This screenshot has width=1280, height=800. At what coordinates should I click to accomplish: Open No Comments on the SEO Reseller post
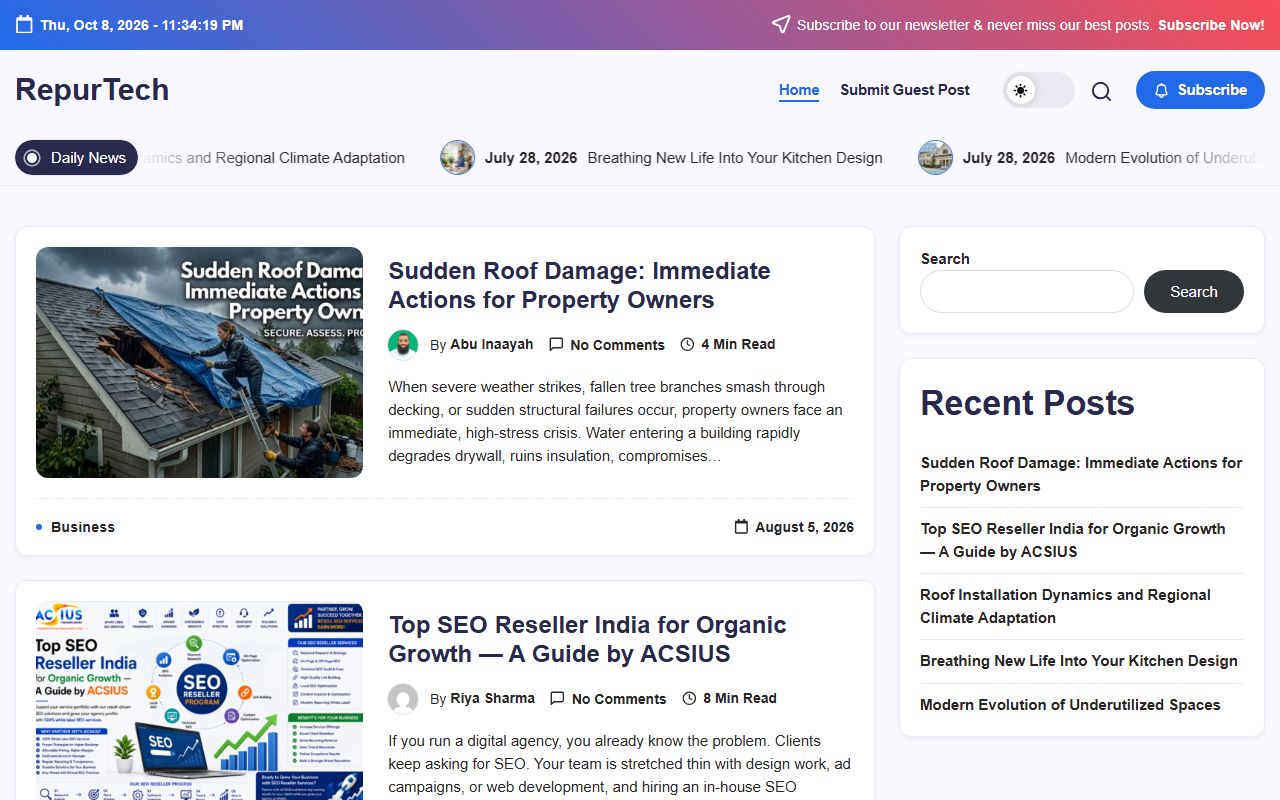[x=619, y=699]
